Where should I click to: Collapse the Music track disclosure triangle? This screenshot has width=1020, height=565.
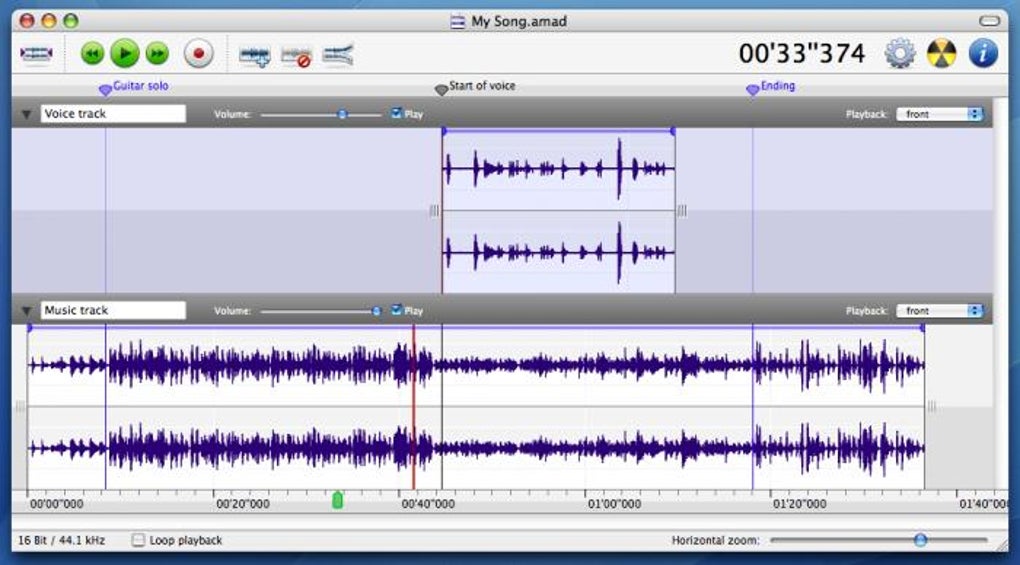[27, 311]
